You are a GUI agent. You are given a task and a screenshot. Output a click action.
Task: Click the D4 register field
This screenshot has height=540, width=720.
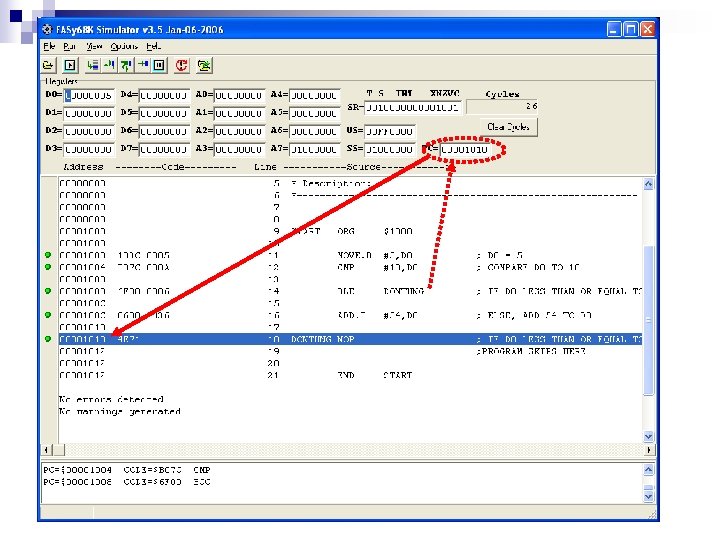[x=164, y=96]
